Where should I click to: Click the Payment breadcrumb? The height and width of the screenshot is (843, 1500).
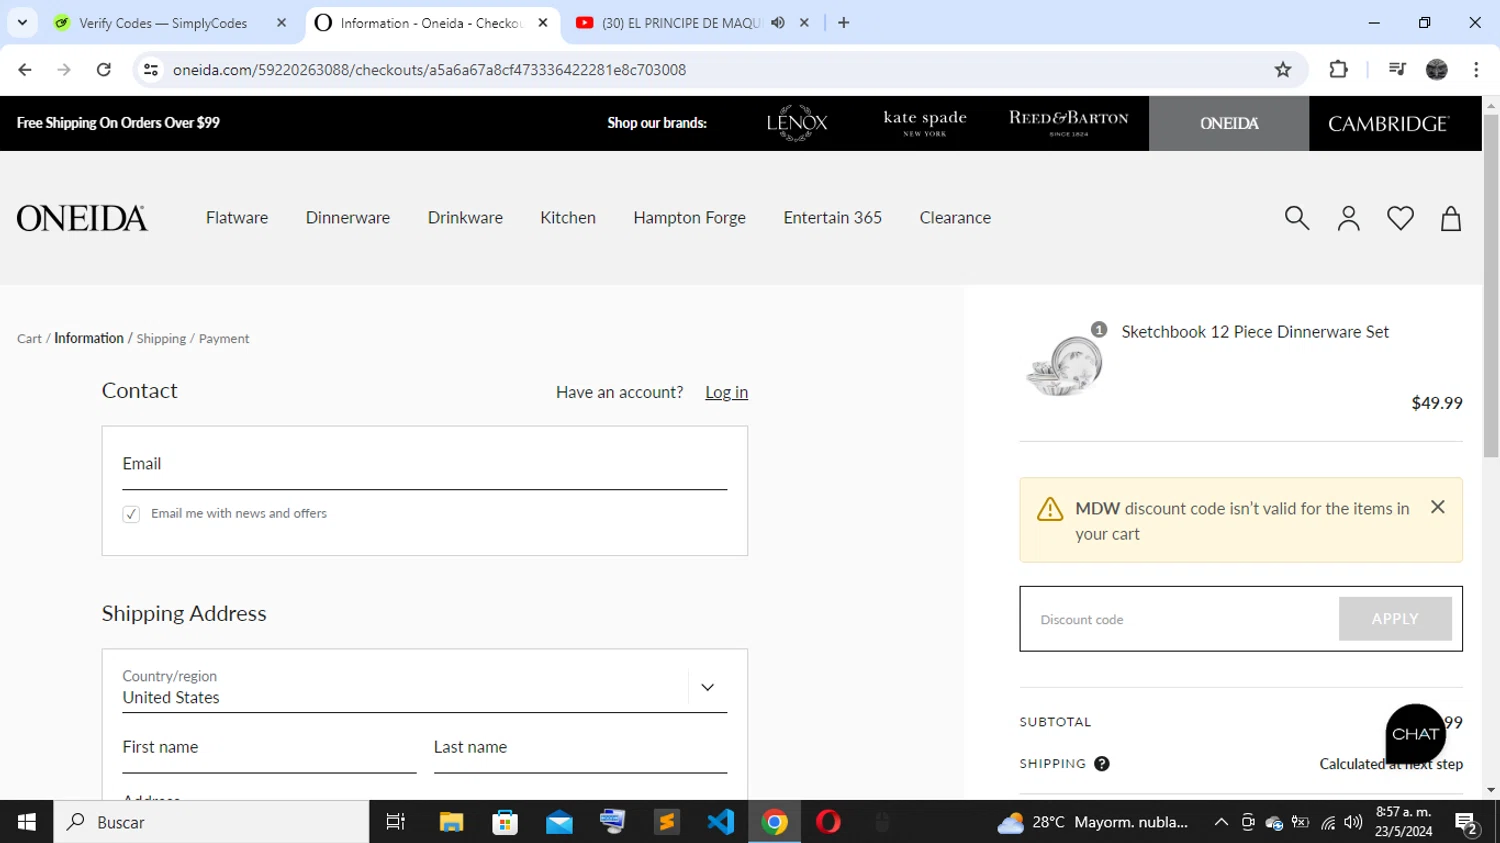224,339
